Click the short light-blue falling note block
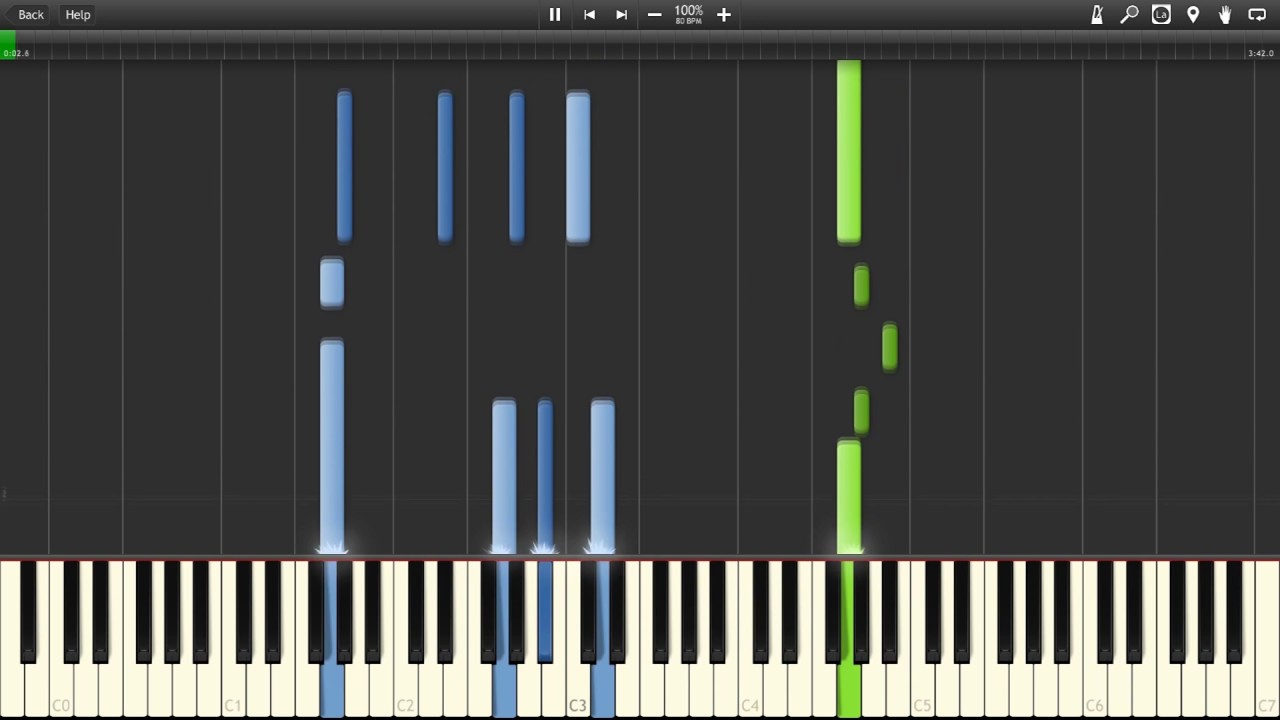 pos(332,283)
